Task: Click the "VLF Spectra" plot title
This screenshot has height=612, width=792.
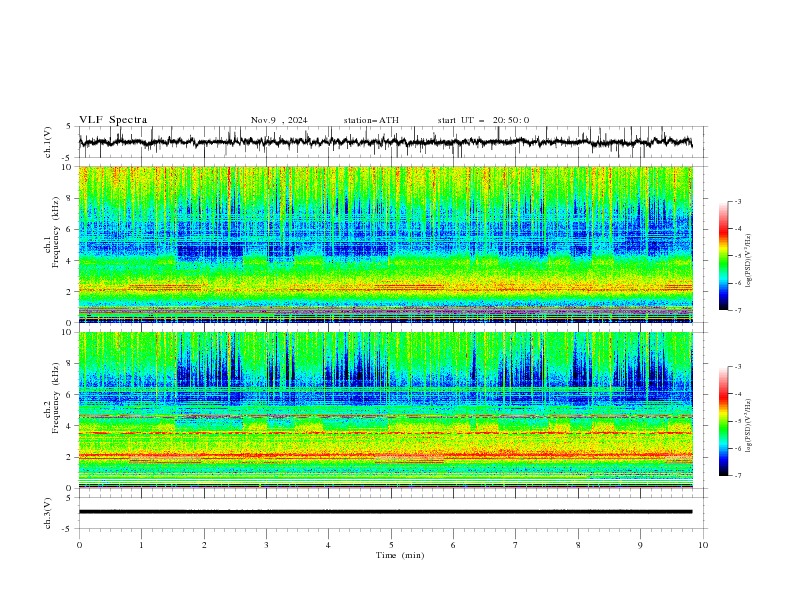Action: (113, 120)
